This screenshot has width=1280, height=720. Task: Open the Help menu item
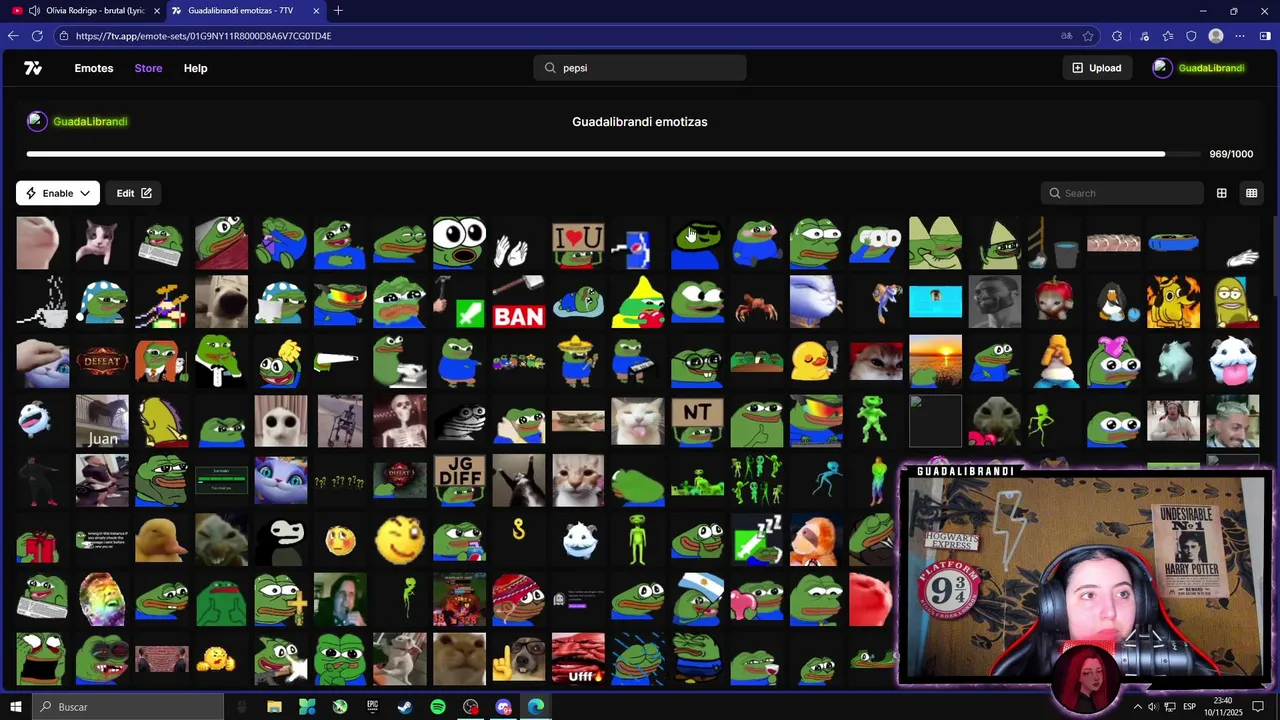[x=195, y=68]
